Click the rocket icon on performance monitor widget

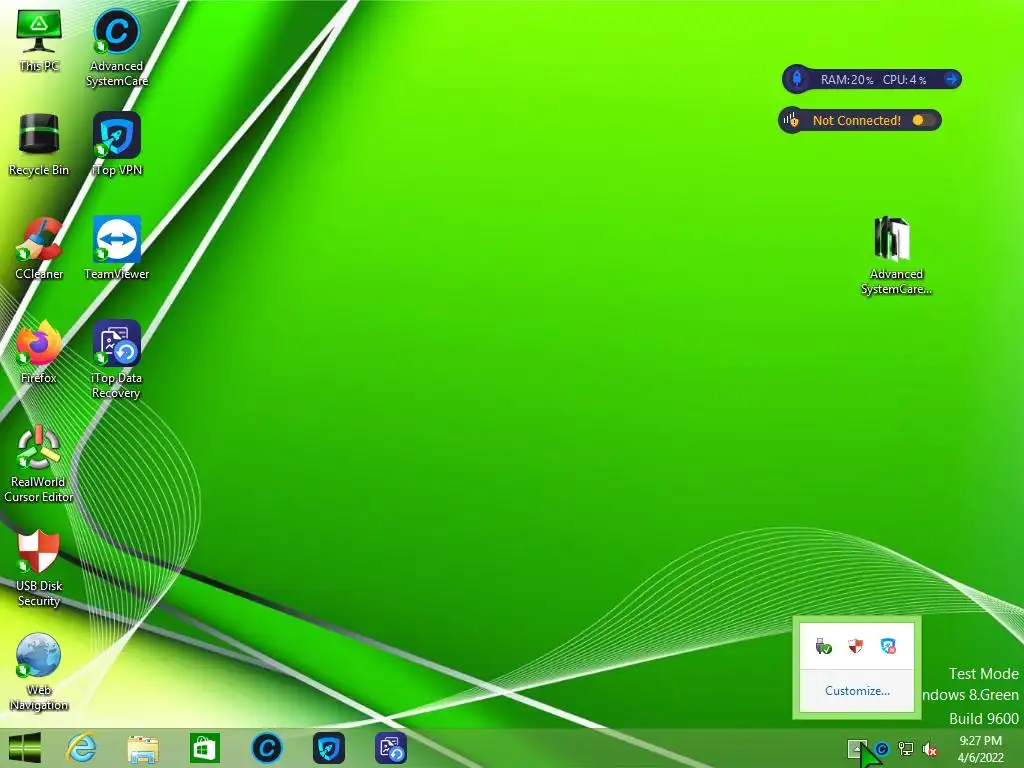tap(797, 79)
